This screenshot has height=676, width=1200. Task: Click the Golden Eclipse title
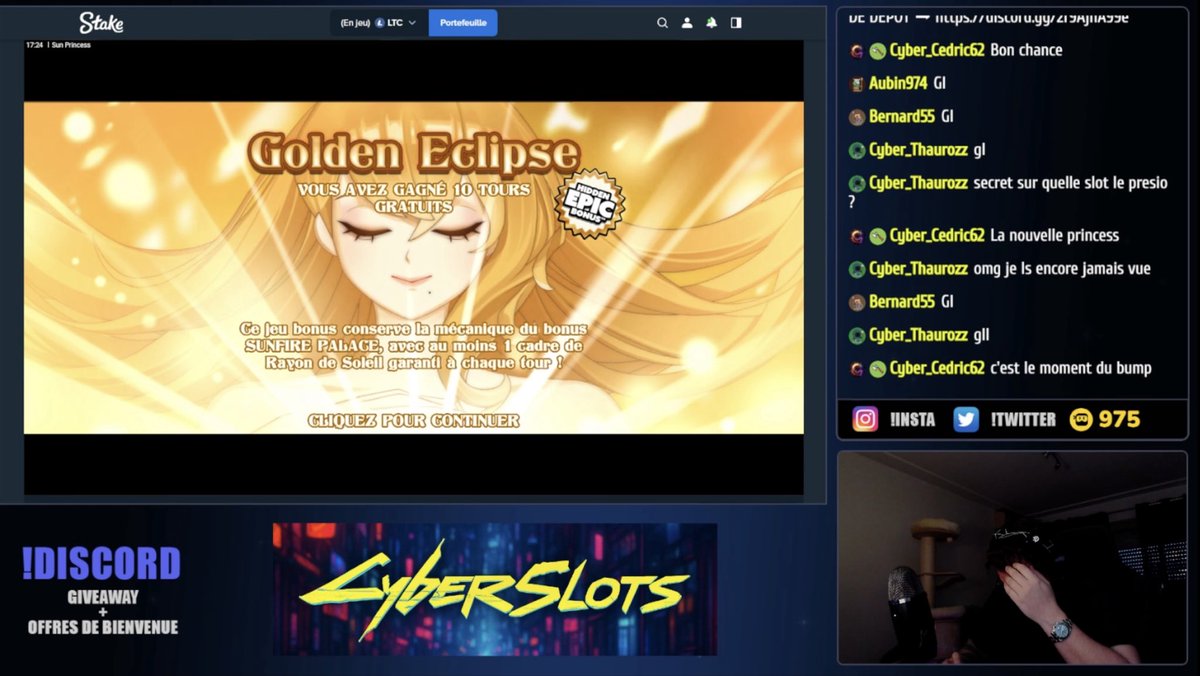pos(413,152)
